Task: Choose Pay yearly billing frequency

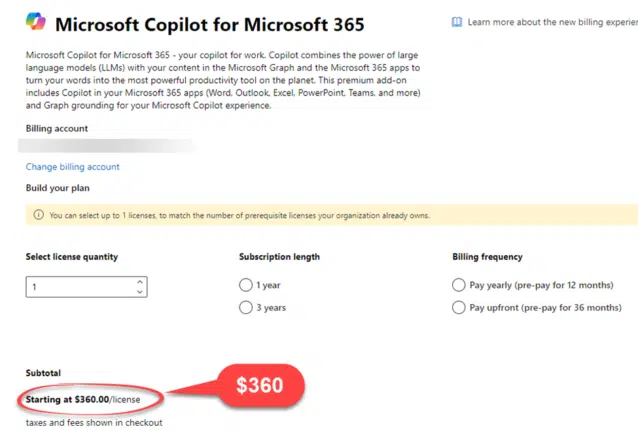Action: coord(459,285)
